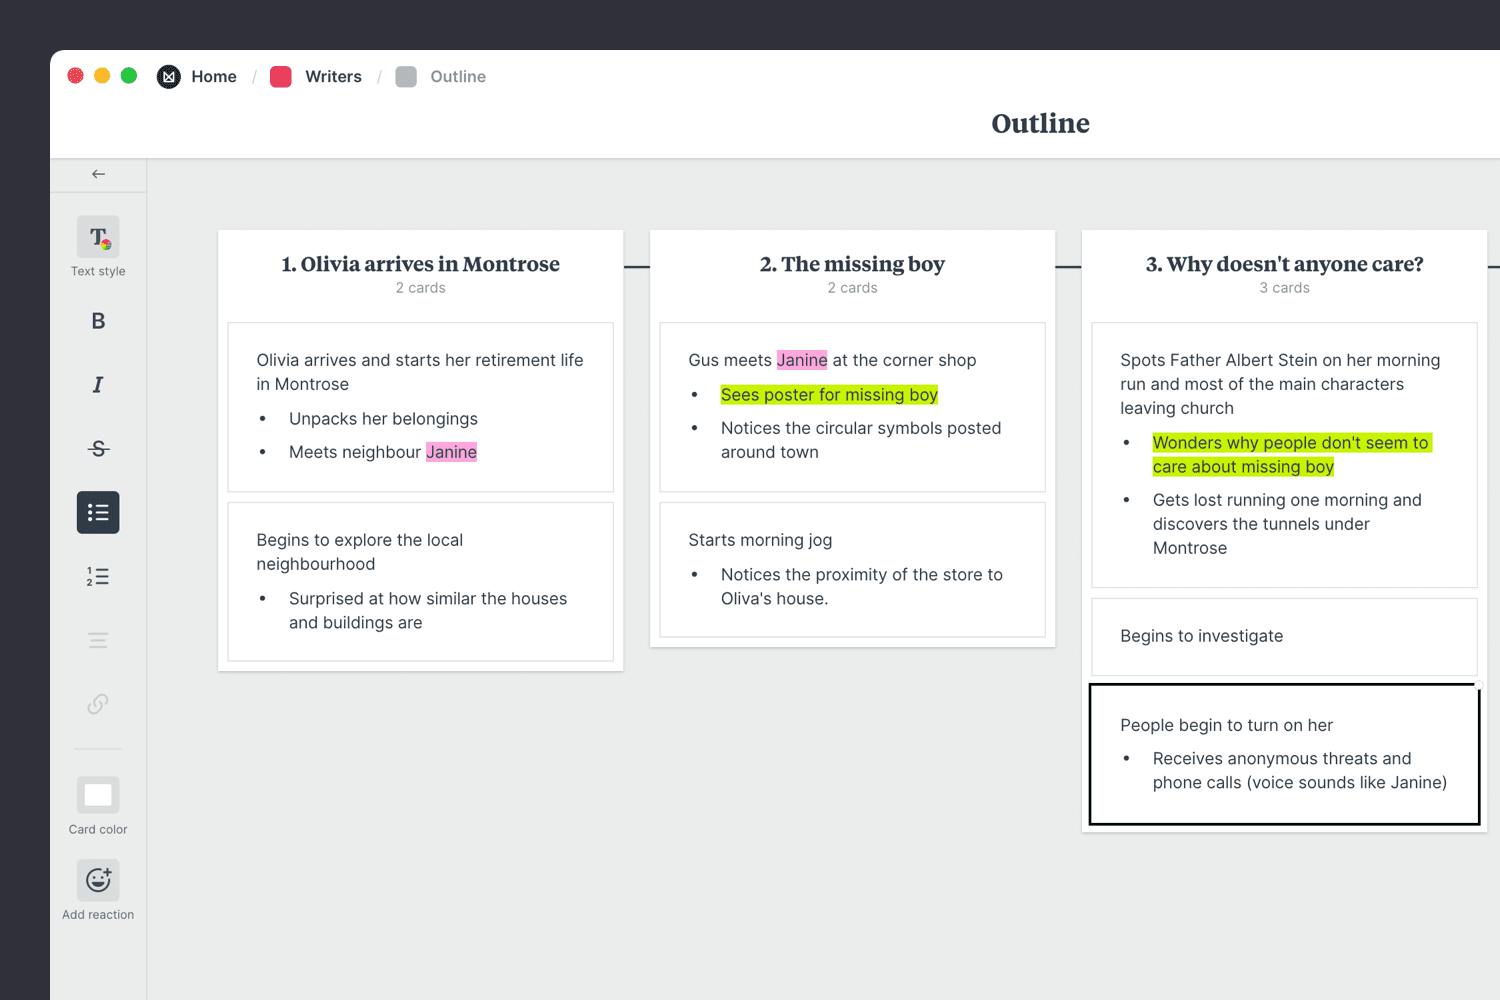Navigate to Home in the breadcrumb

[x=214, y=76]
